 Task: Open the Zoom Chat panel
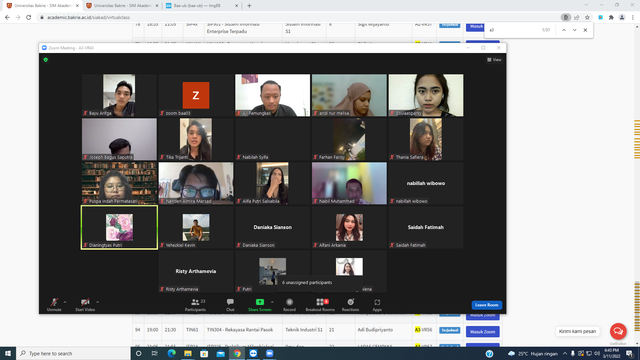point(230,304)
